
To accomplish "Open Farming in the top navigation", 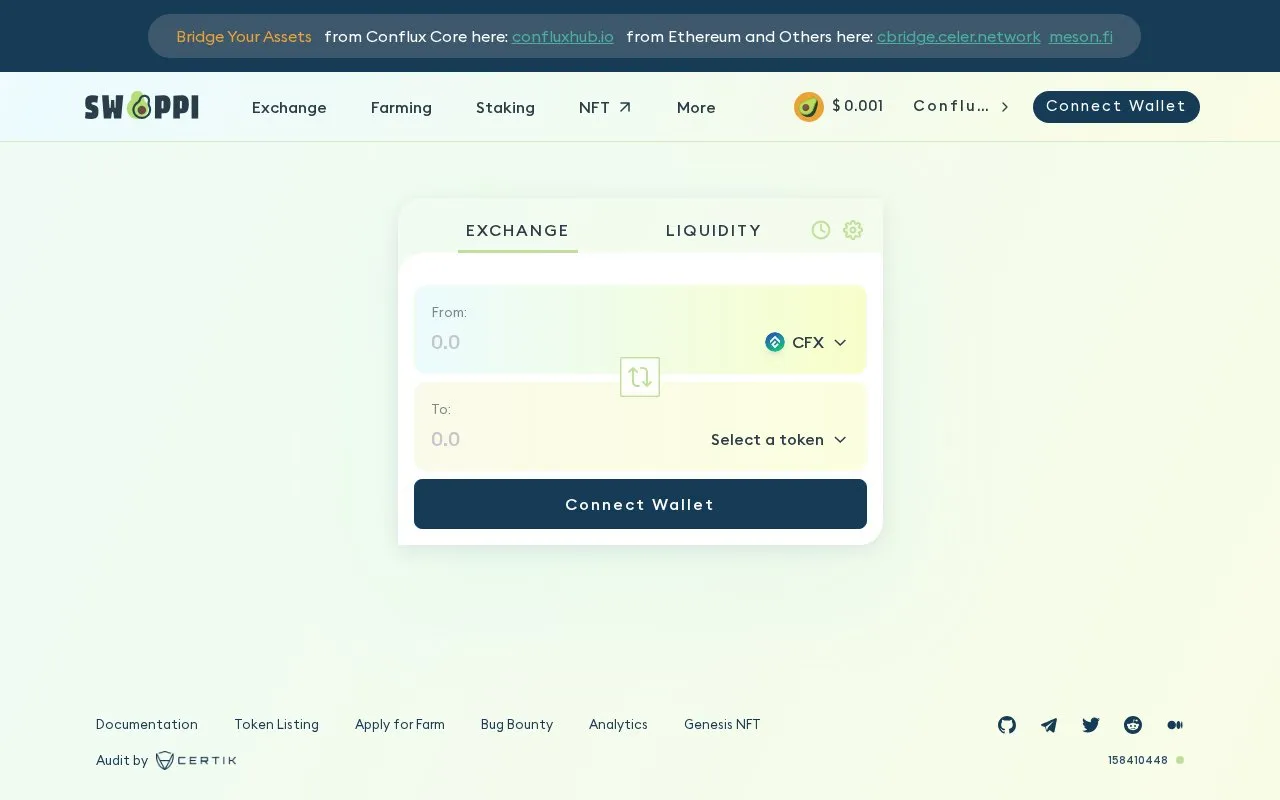I will (401, 107).
